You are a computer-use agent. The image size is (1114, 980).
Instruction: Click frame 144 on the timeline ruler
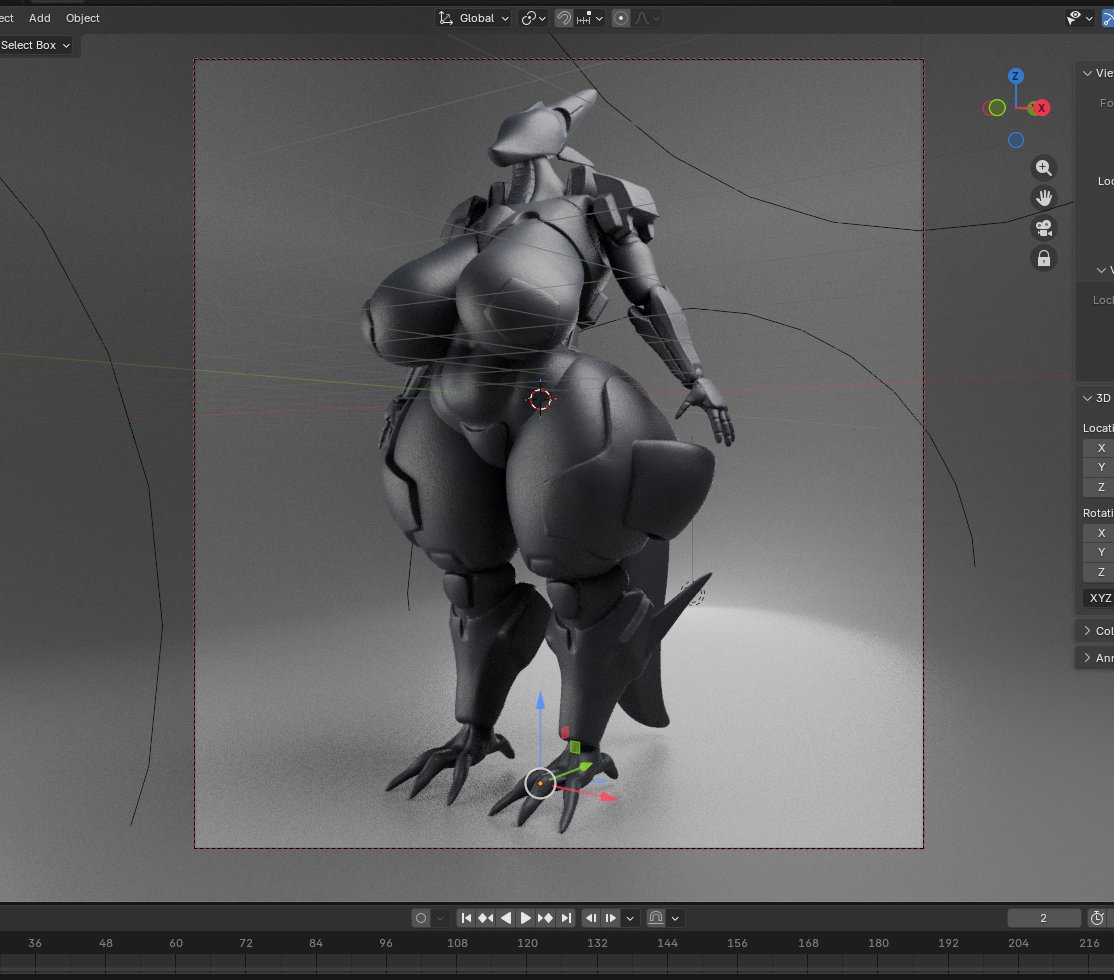[667, 943]
